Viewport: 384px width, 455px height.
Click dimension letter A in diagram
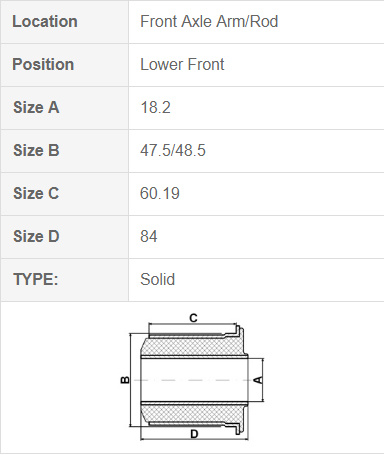tap(259, 380)
